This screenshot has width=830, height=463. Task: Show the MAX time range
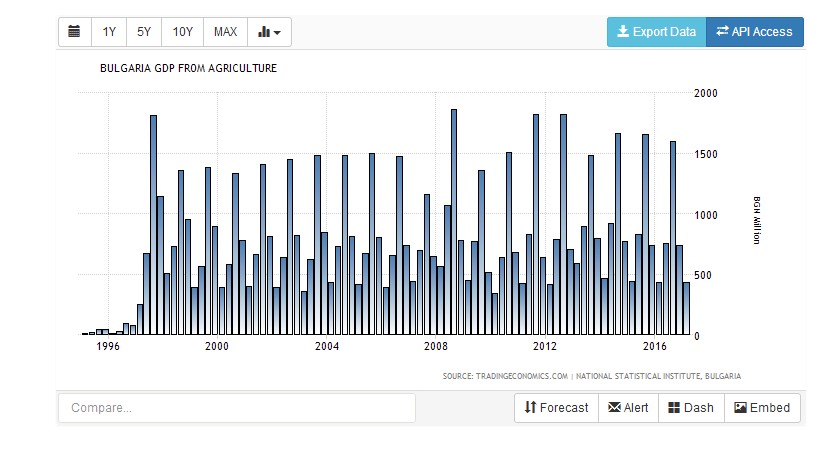pos(225,32)
